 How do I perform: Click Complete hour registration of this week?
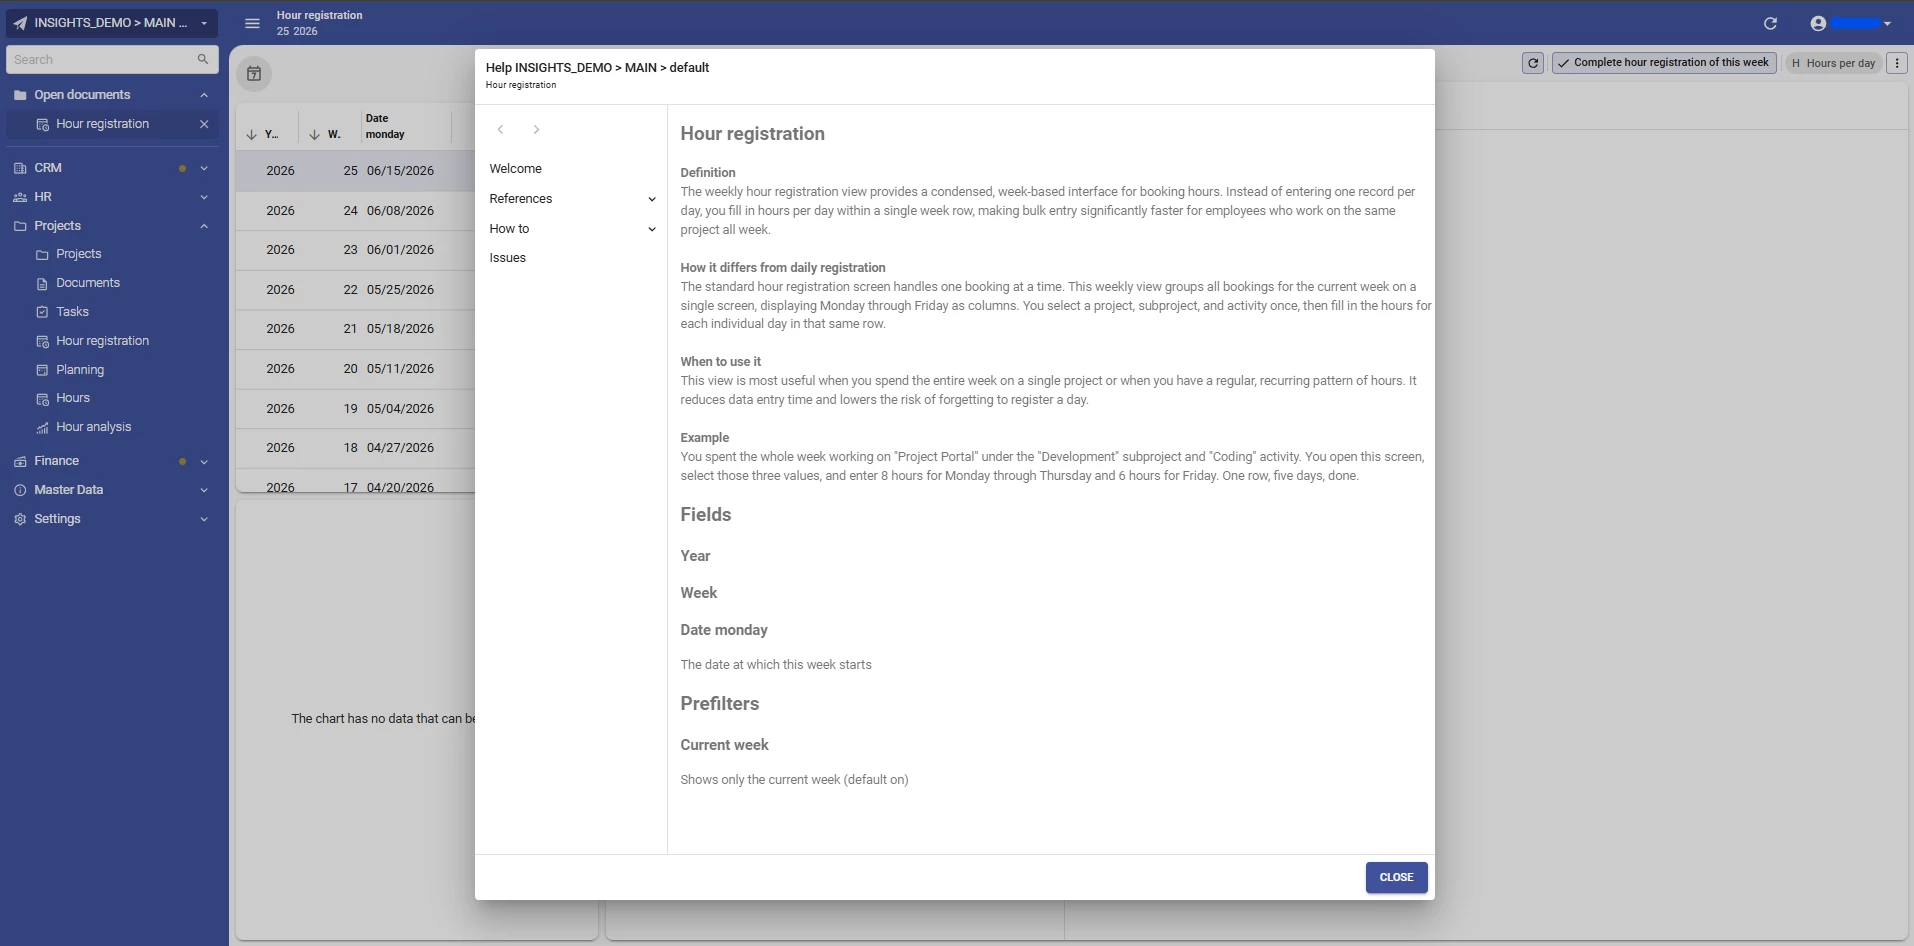(1664, 63)
